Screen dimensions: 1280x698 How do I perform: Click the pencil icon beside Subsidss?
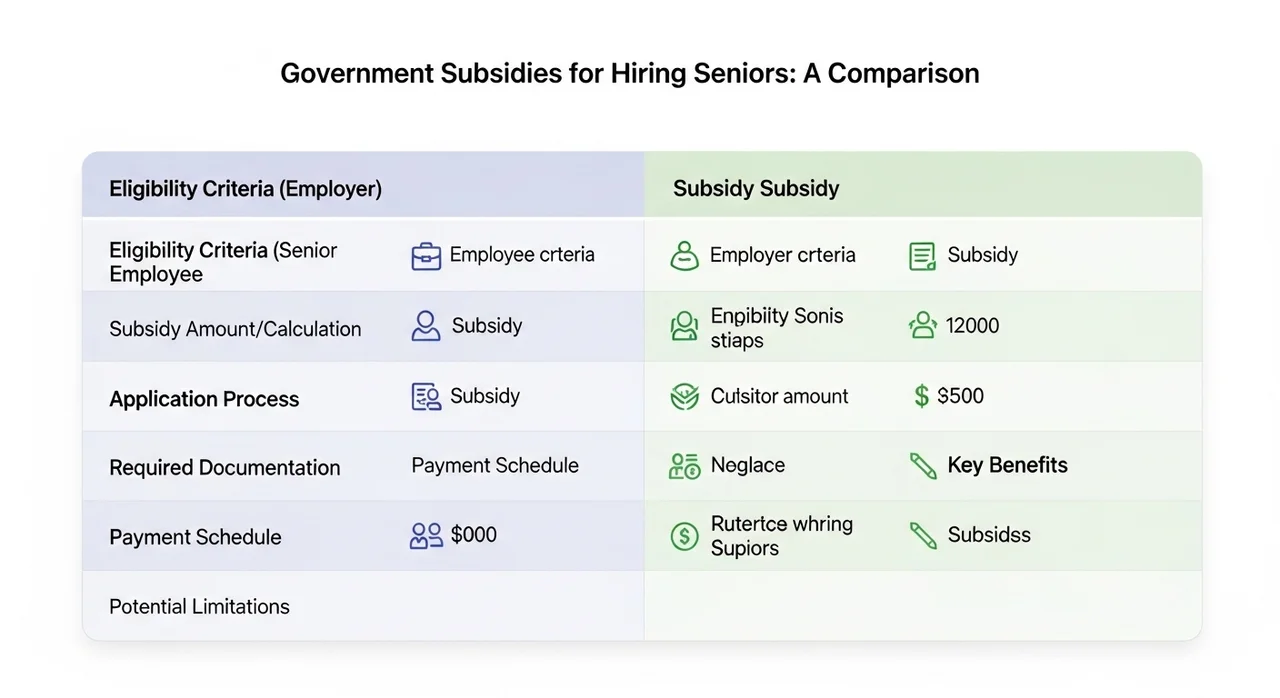click(923, 536)
